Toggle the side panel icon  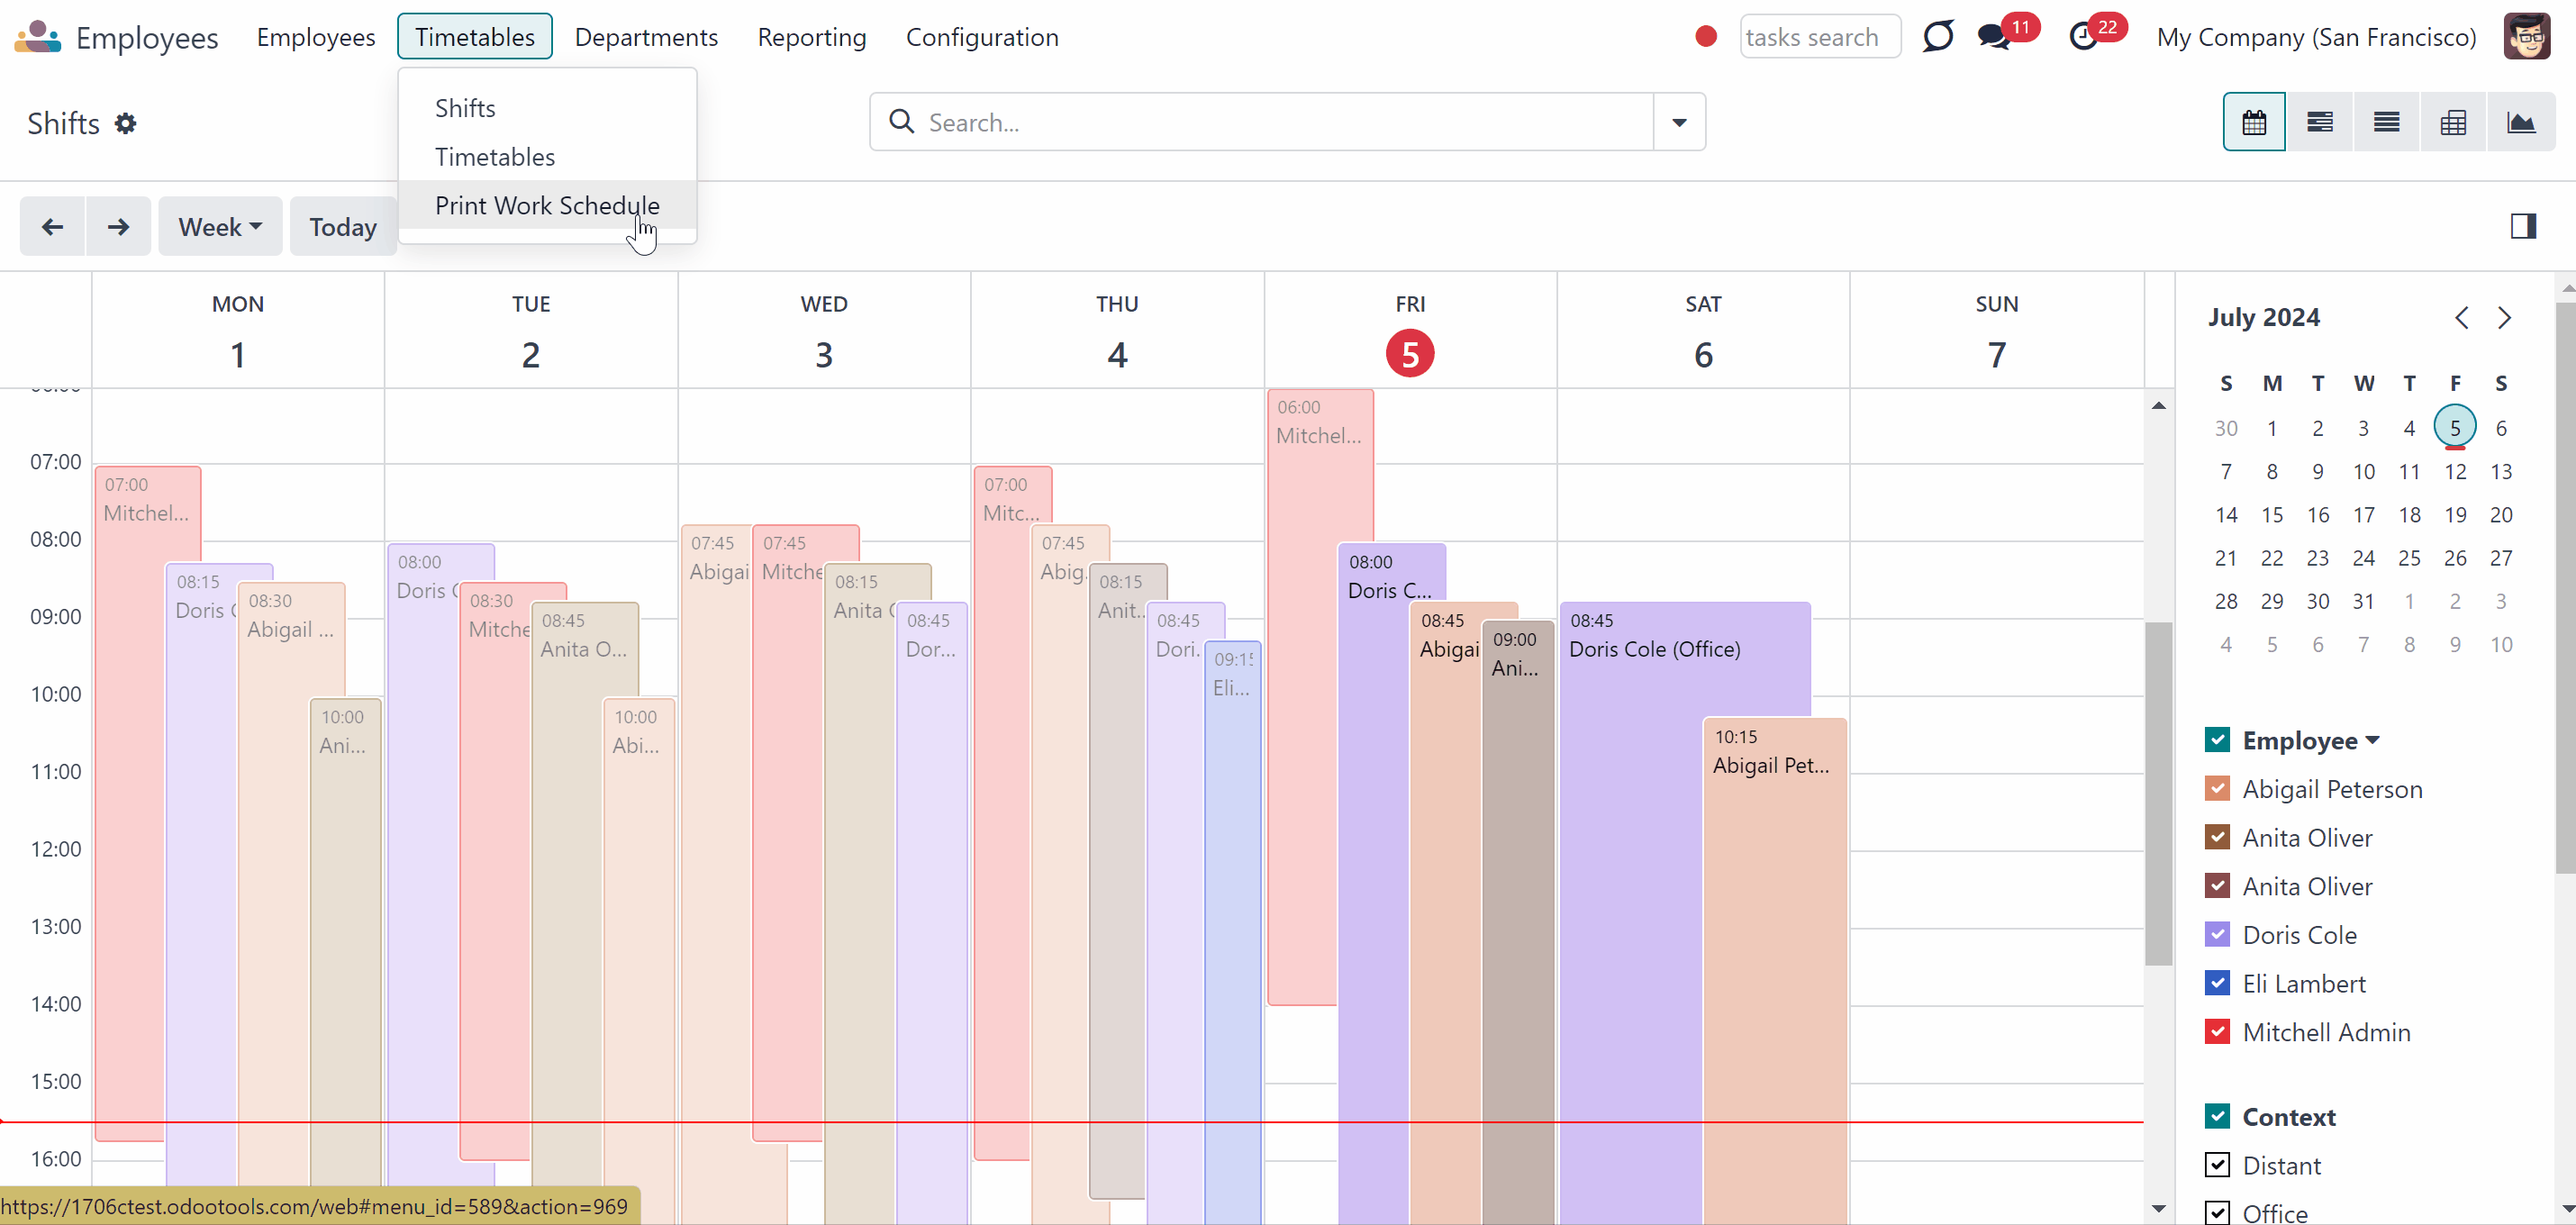2523,226
